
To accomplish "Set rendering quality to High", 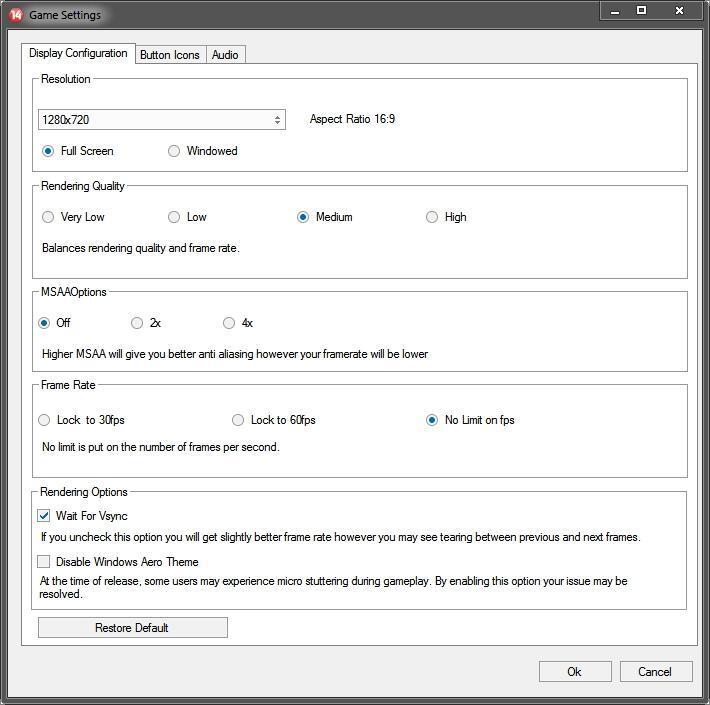I will coord(432,217).
